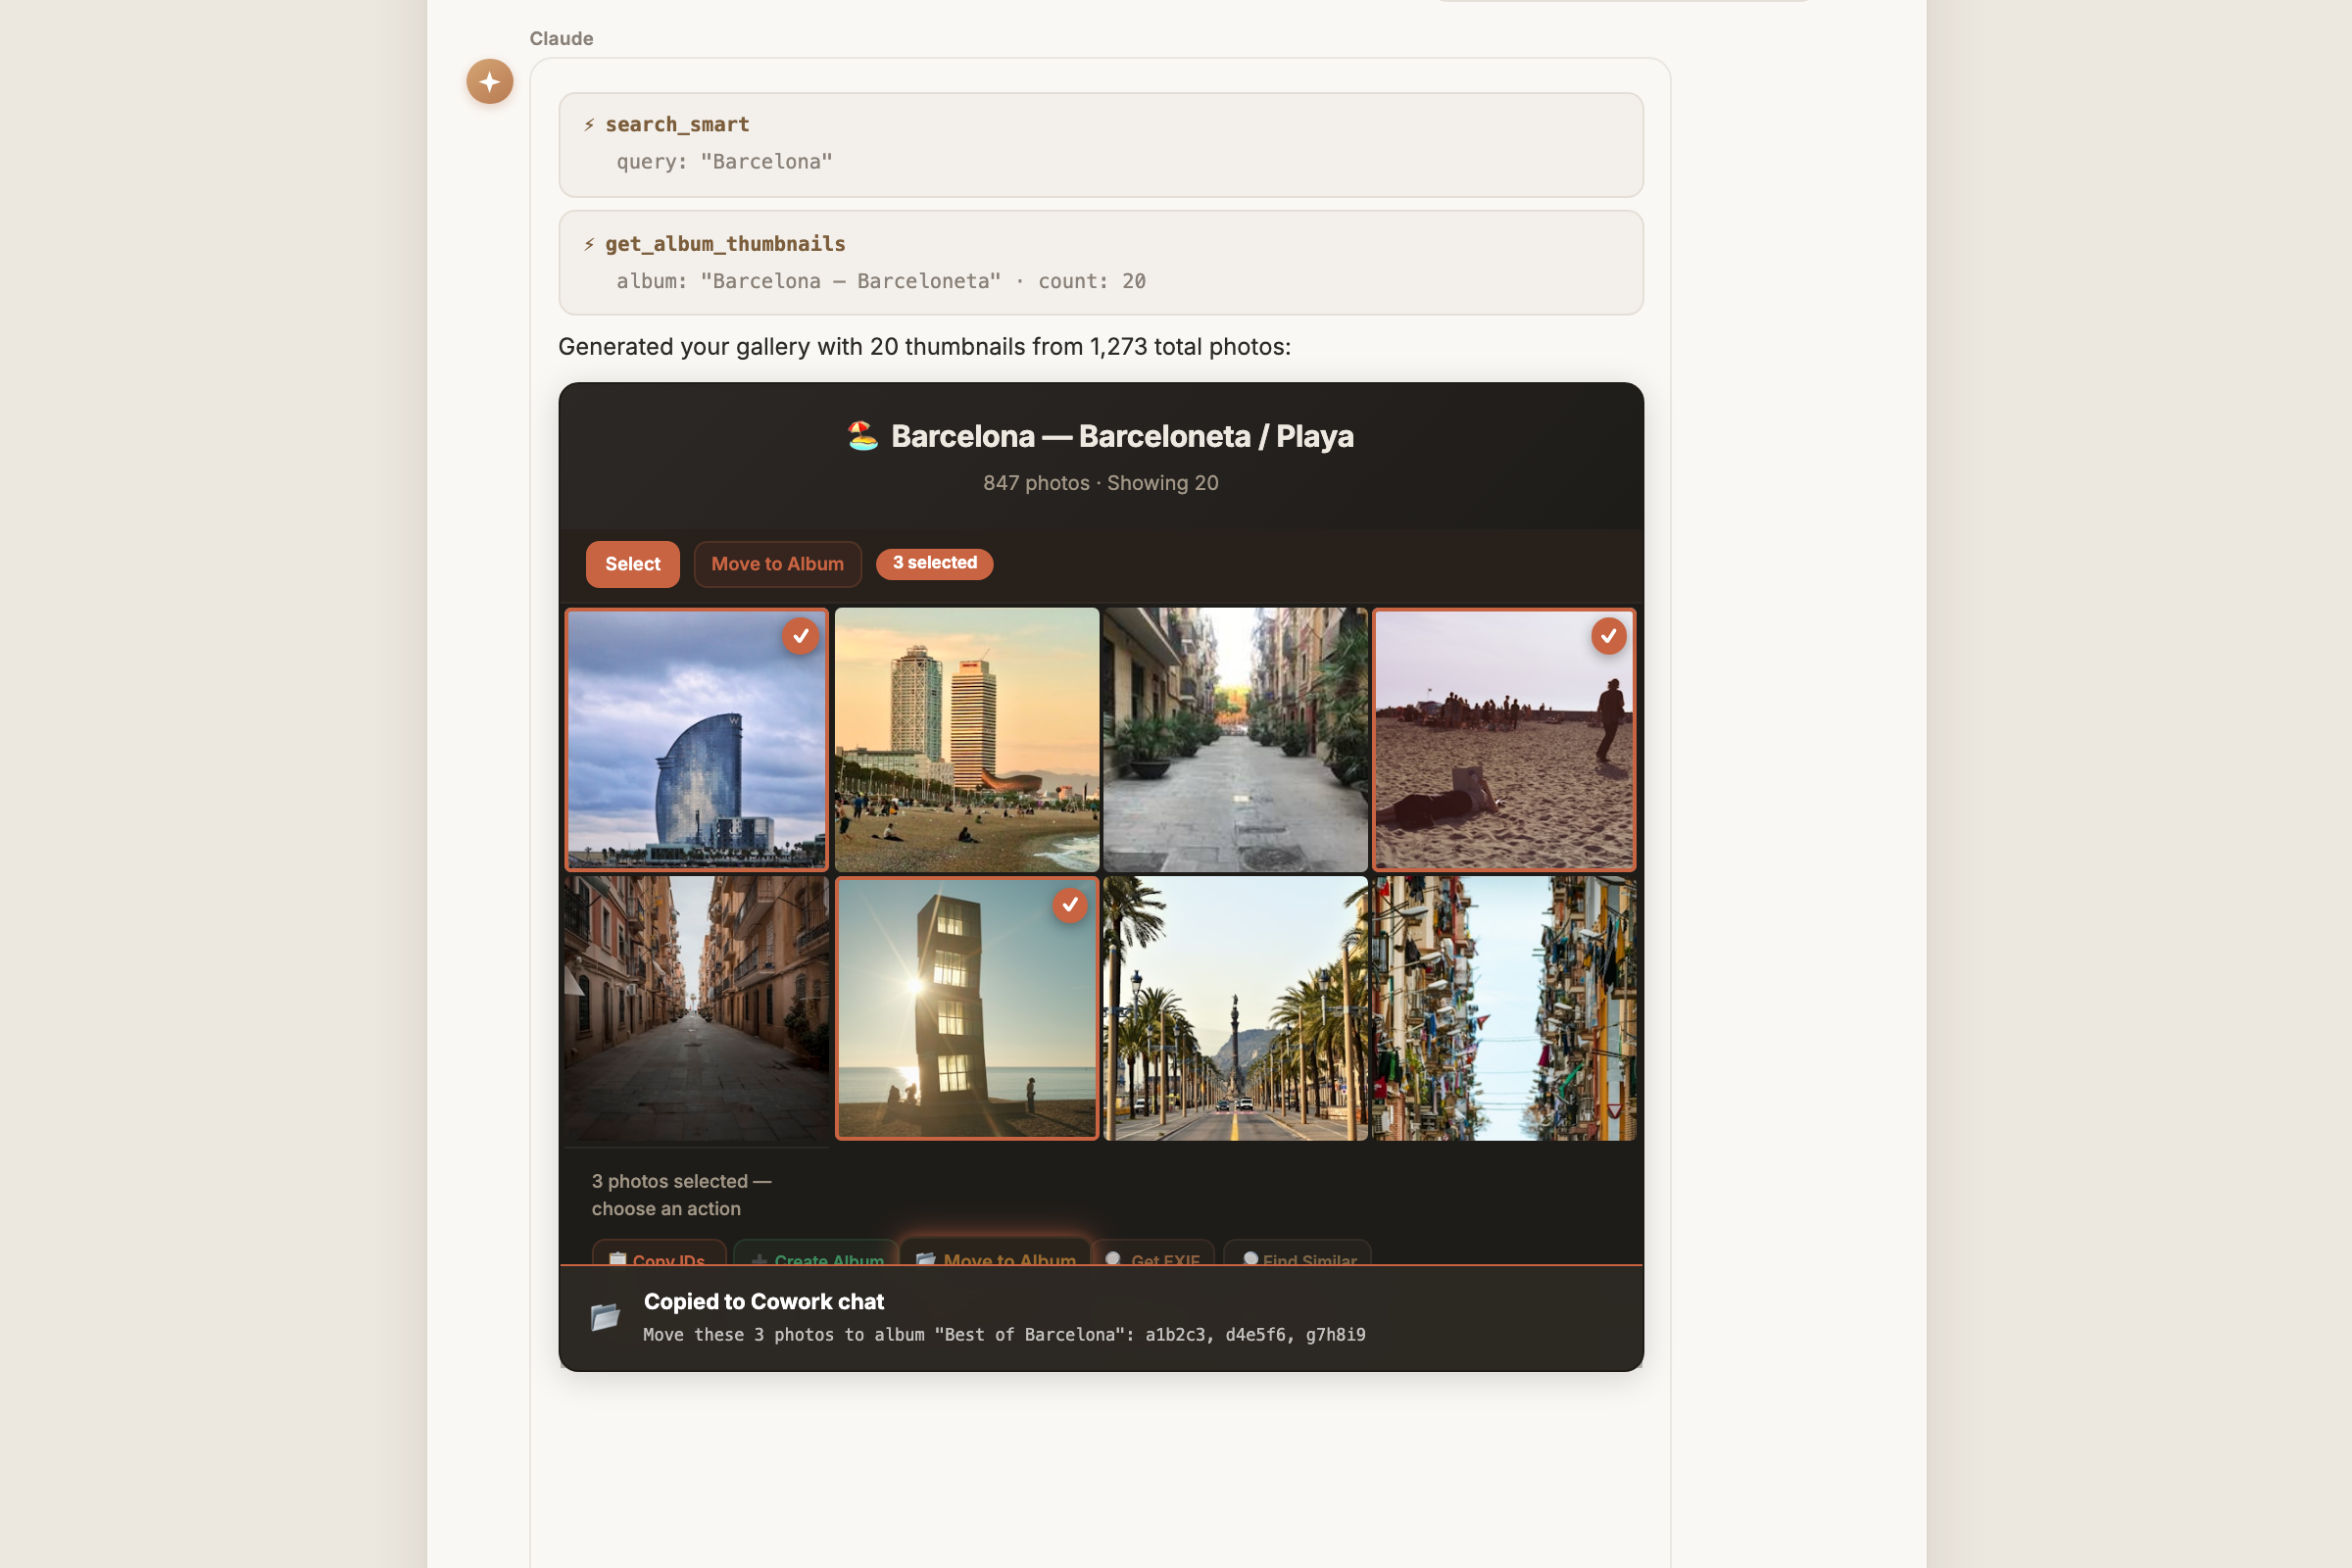This screenshot has width=2352, height=1568.
Task: Uncheck the W Hotel photo checkmark
Action: point(800,636)
